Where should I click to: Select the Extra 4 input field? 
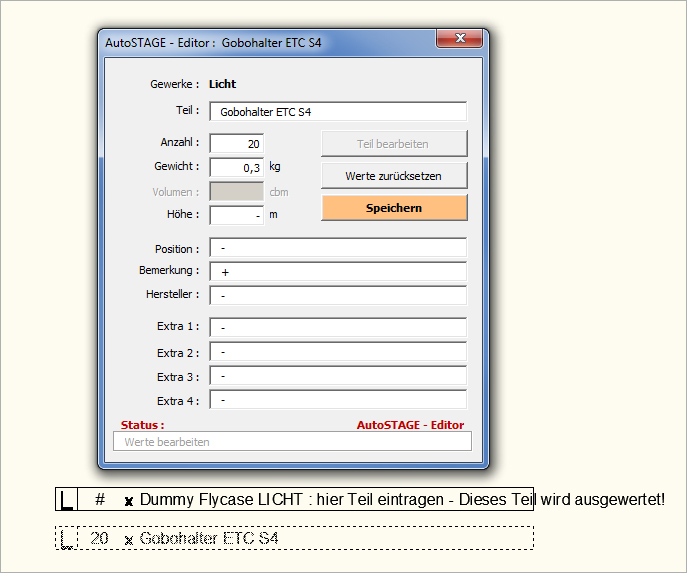click(337, 401)
